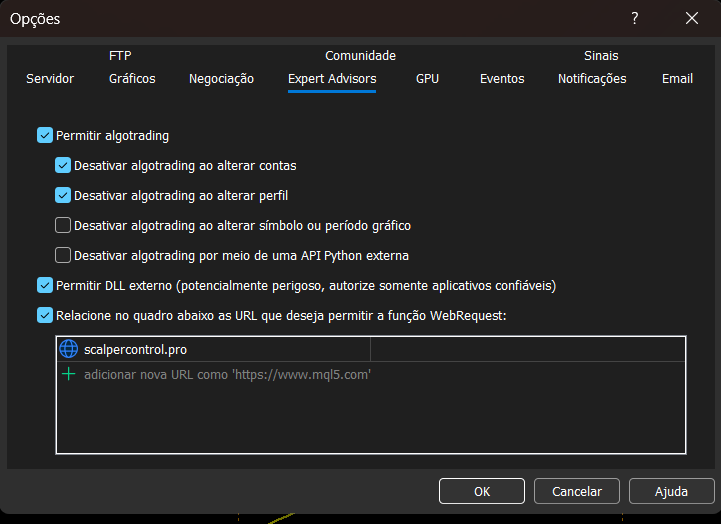Uncheck Desativar algotrading ao alterar contas
This screenshot has width=721, height=524.
(63, 165)
